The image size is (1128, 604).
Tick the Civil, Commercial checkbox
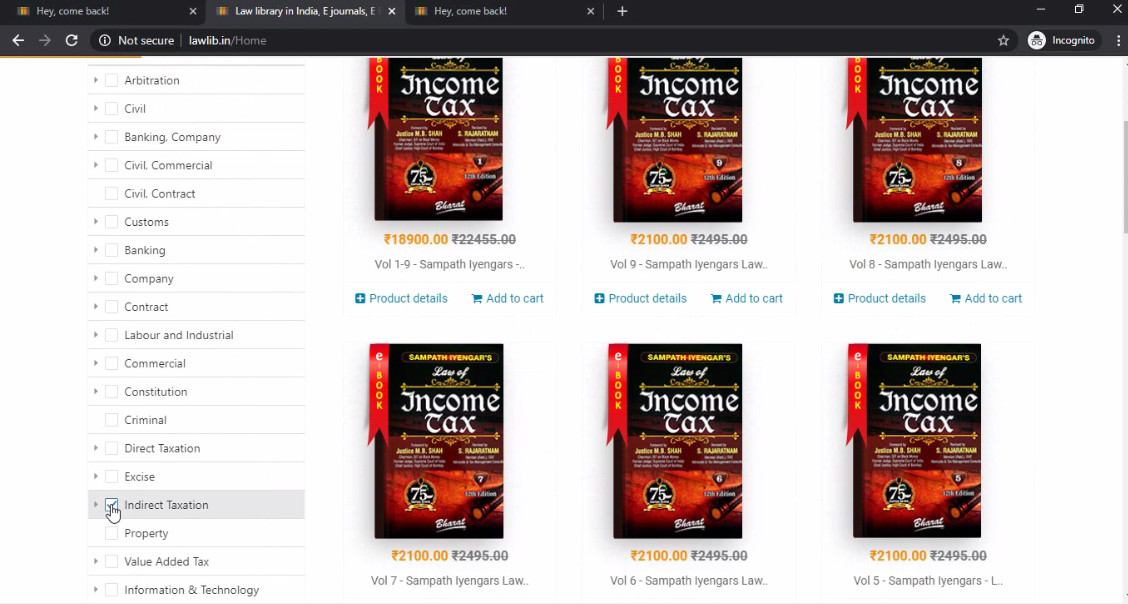112,165
